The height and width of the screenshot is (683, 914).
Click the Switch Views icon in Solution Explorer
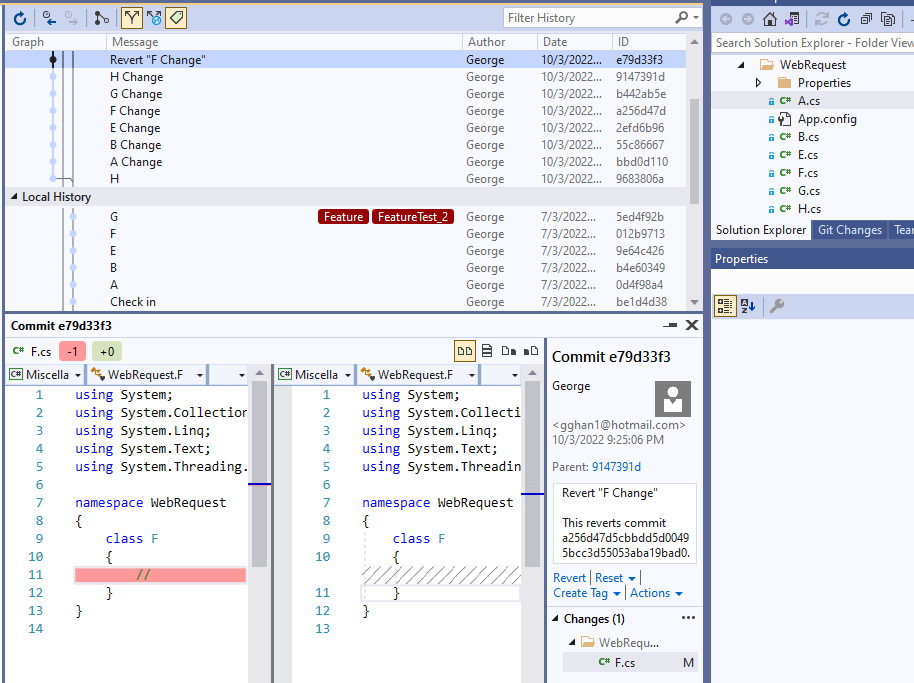tap(792, 19)
